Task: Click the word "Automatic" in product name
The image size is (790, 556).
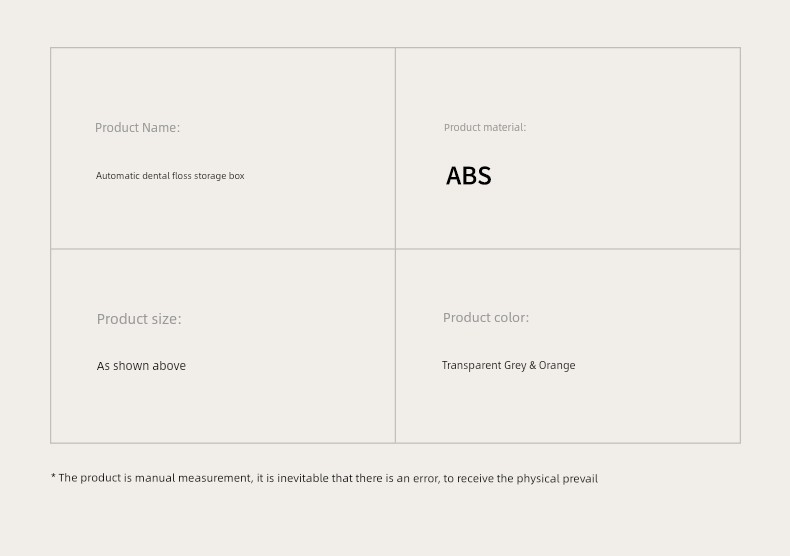Action: click(117, 176)
